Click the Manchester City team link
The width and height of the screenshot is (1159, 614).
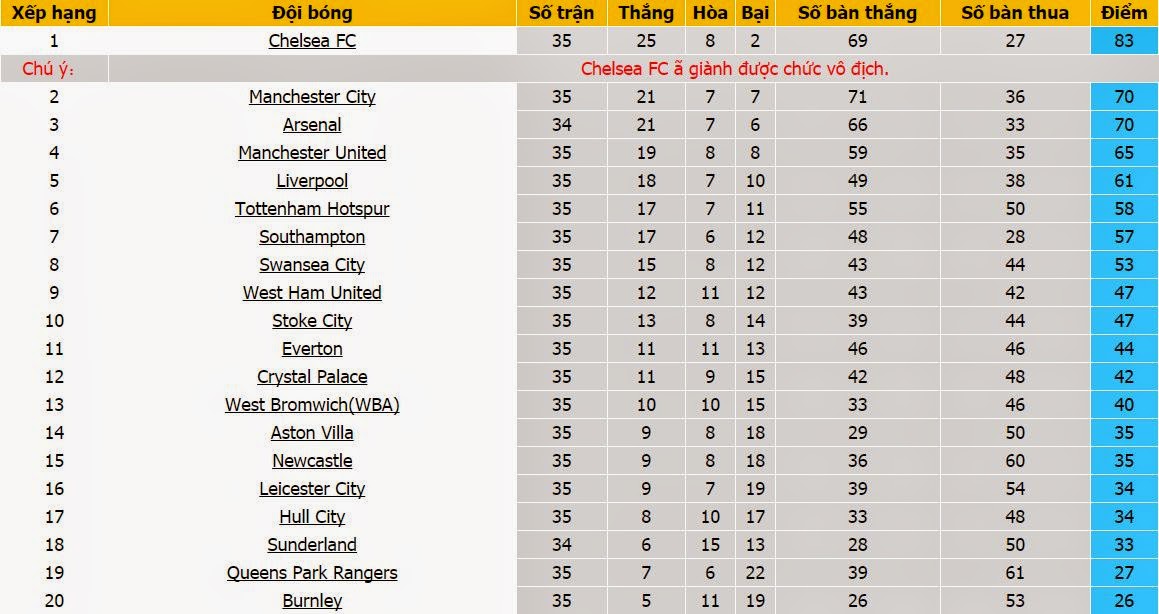pyautogui.click(x=312, y=97)
